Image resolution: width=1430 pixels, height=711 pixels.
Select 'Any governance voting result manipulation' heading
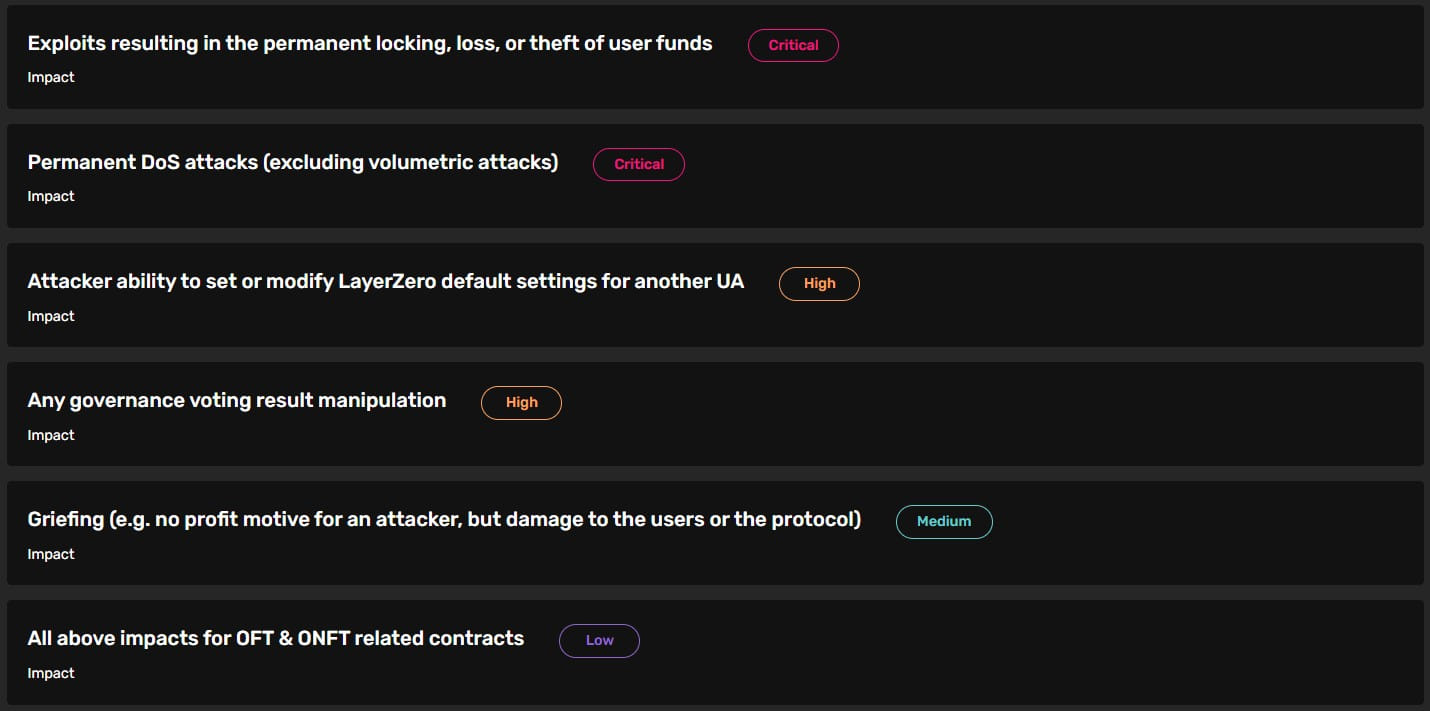(x=236, y=401)
